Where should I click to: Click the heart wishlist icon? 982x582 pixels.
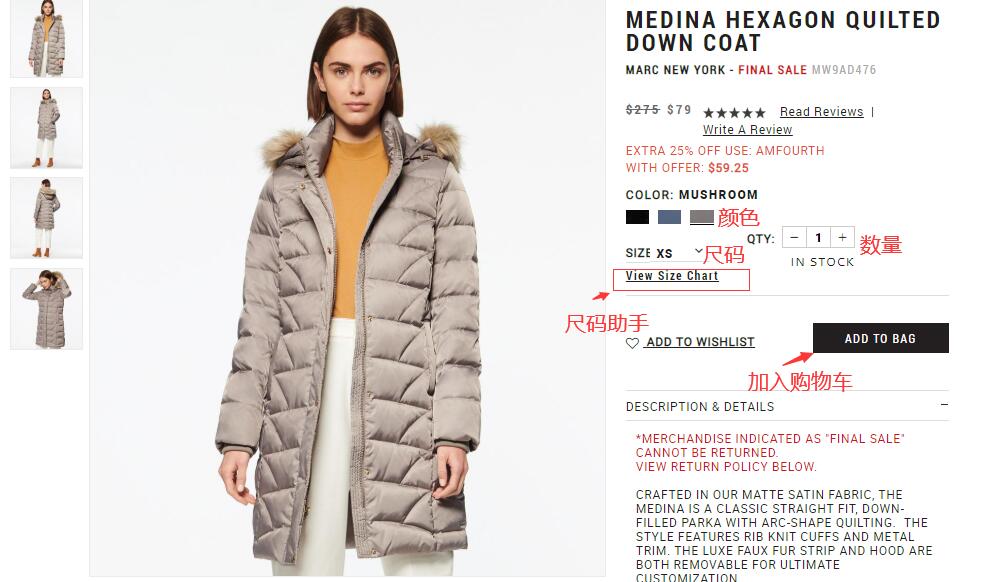632,343
